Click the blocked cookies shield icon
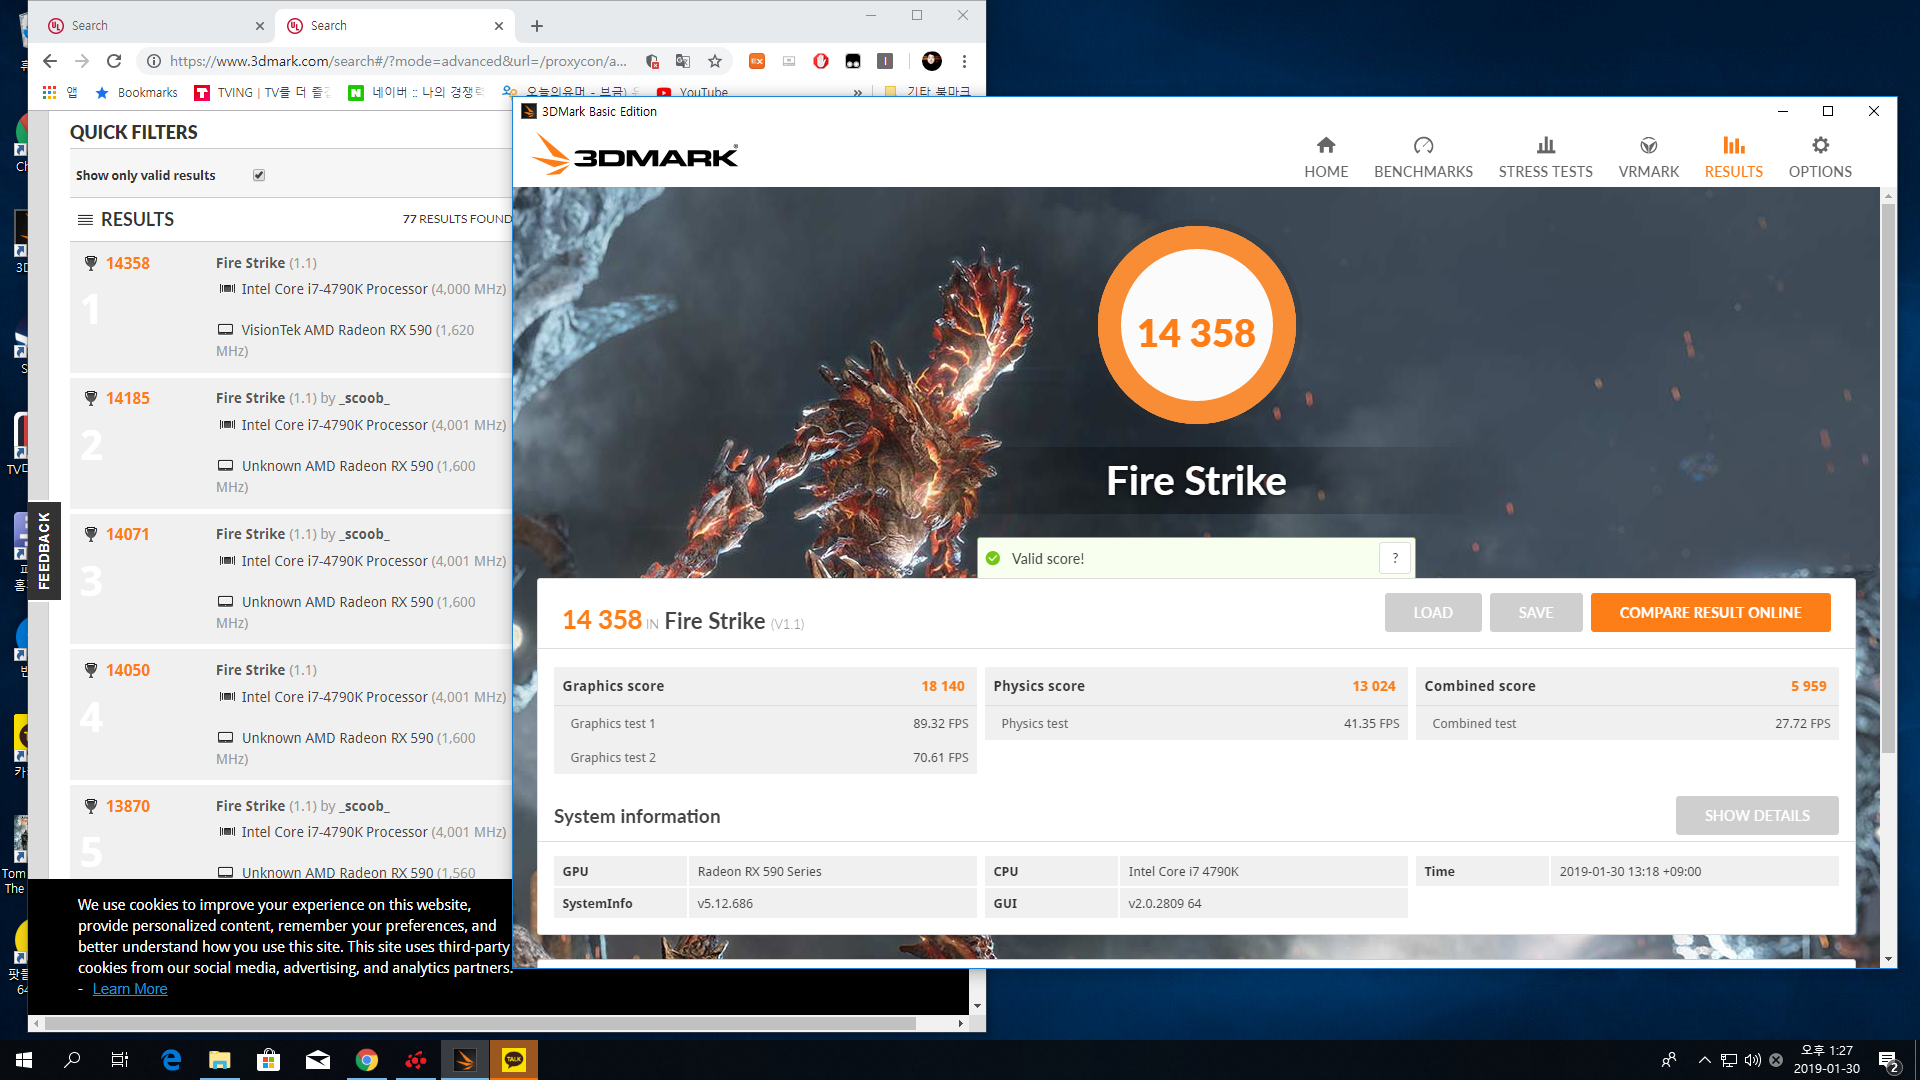1920x1080 pixels. tap(652, 61)
